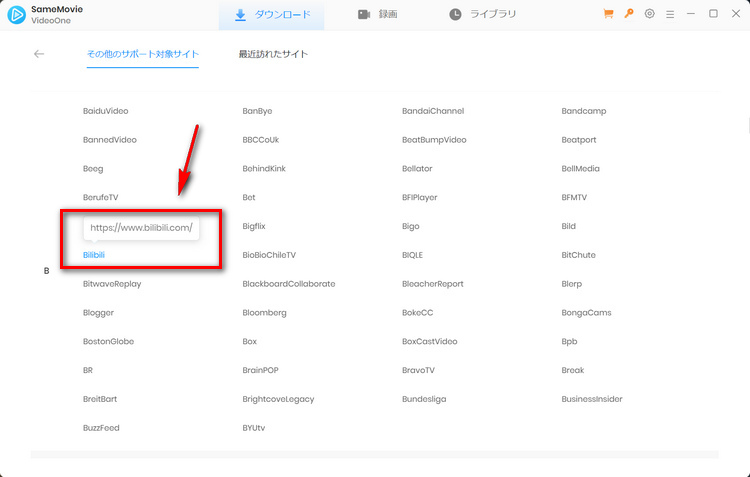Viewport: 750px width, 477px height.
Task: Click the BravoTV site name
Action: (418, 370)
